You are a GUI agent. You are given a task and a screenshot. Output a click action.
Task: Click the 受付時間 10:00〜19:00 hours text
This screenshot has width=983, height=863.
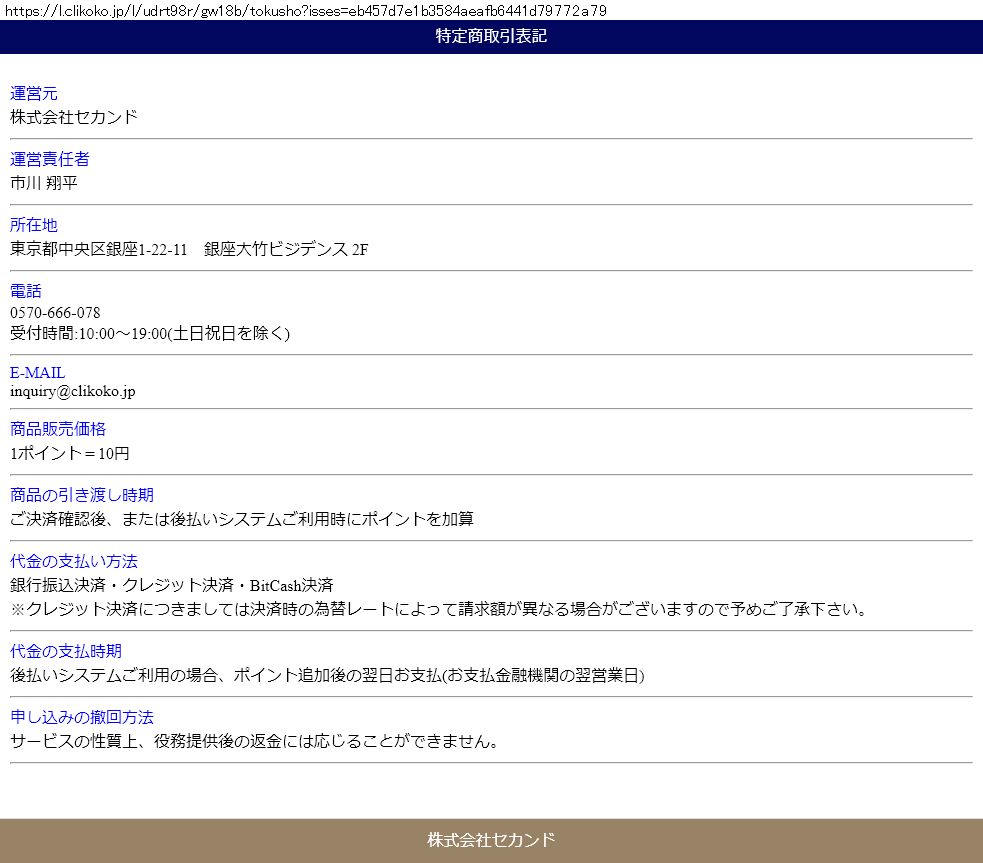point(150,333)
